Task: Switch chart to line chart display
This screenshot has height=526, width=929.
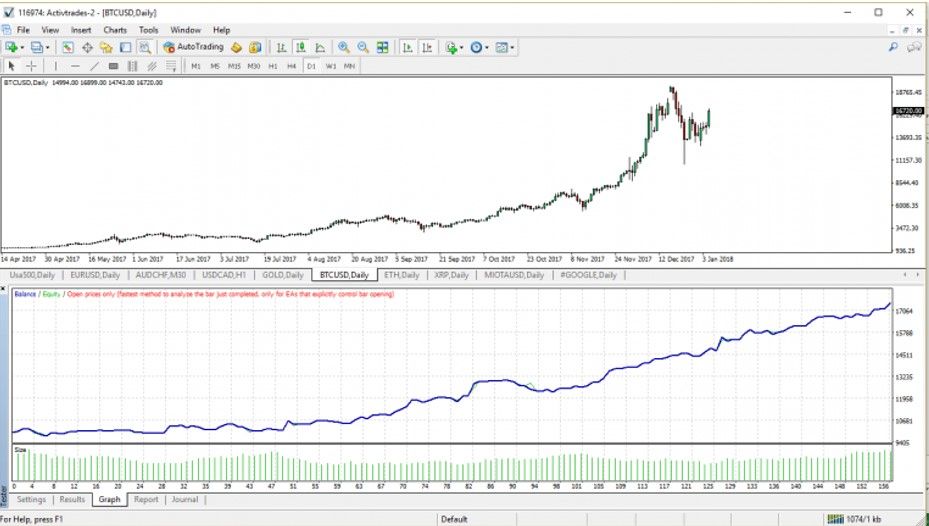Action: [319, 47]
